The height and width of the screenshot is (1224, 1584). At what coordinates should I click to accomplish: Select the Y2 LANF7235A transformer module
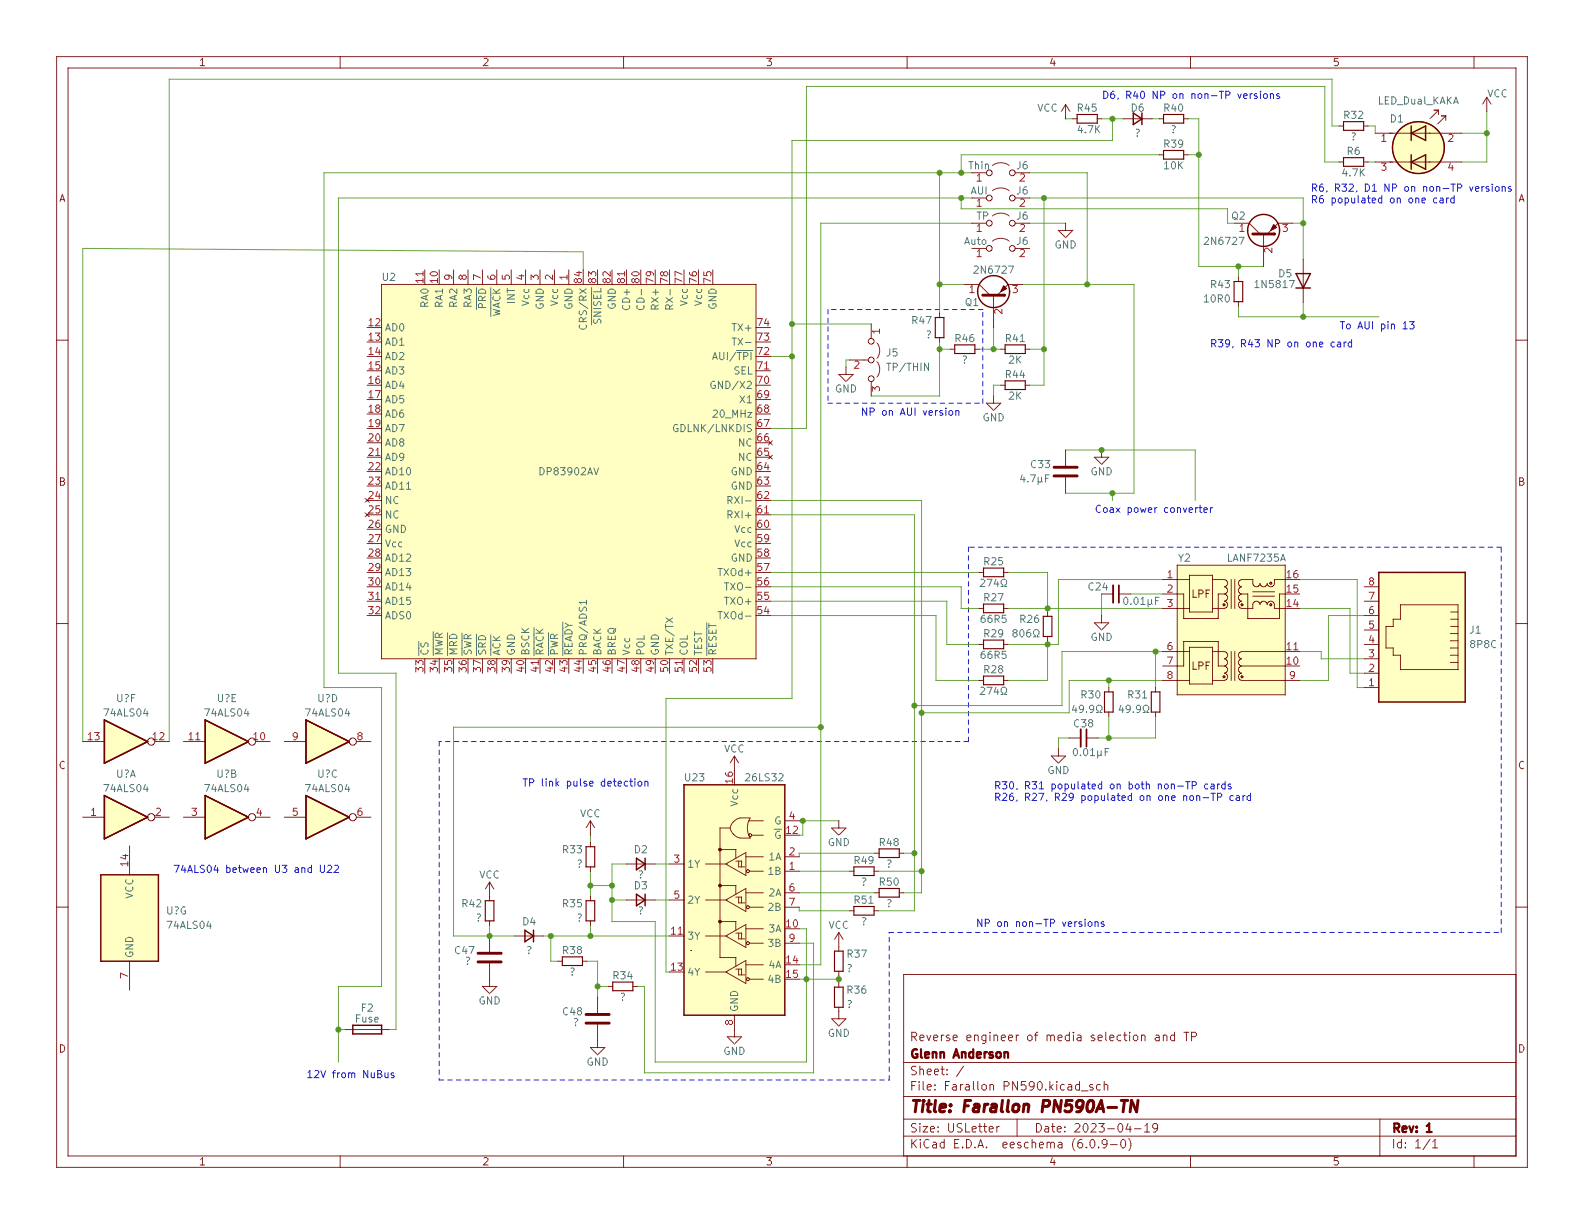1230,630
